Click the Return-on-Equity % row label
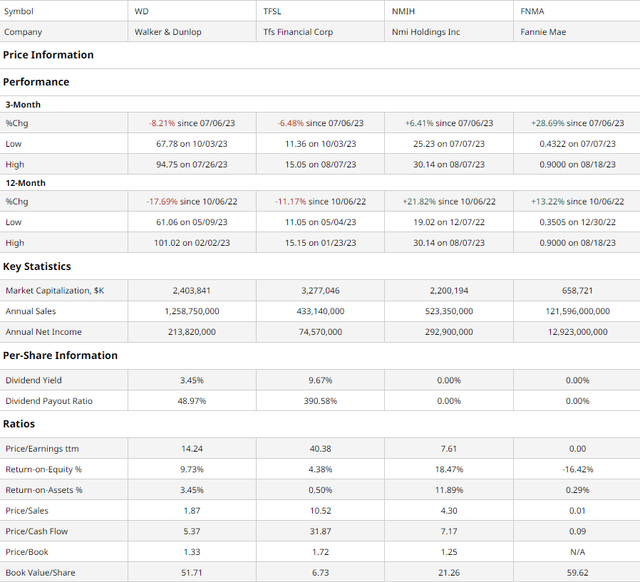Viewport: 640px width, 582px height. click(44, 469)
